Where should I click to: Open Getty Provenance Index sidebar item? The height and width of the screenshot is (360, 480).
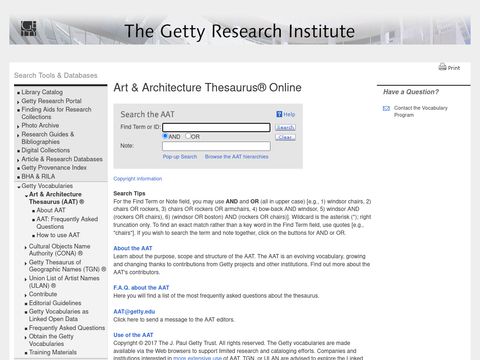54,168
